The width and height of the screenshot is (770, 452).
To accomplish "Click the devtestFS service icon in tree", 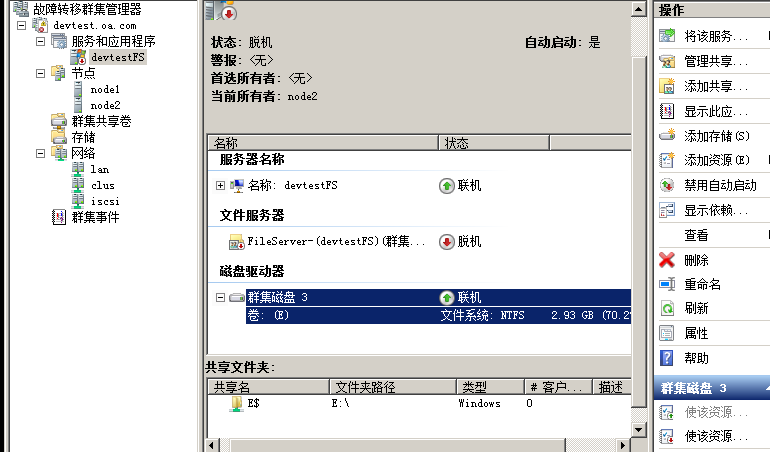I will [x=78, y=57].
